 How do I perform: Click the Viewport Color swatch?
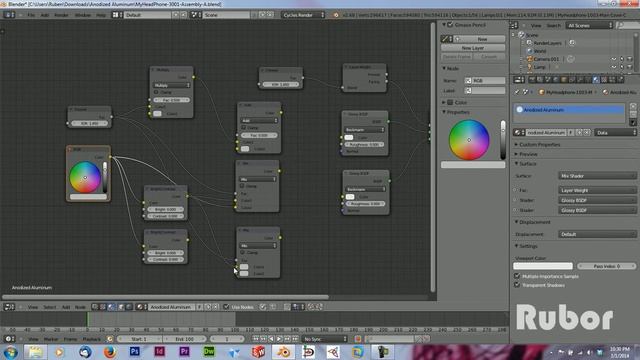click(543, 266)
